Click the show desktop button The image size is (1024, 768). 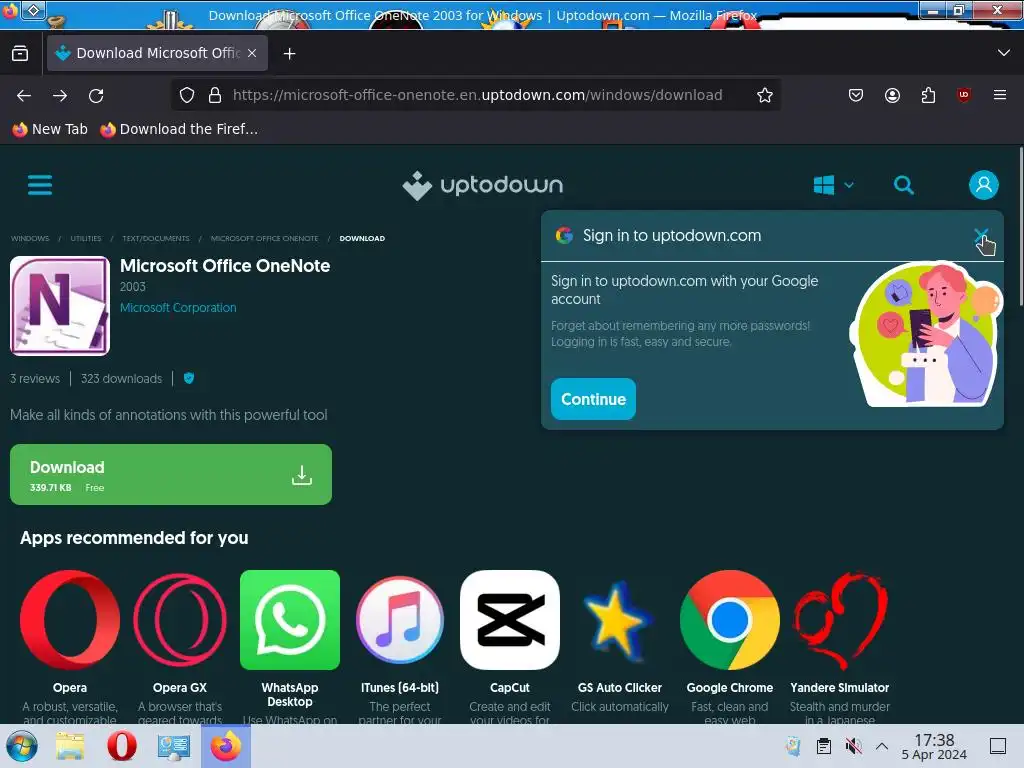coord(997,746)
